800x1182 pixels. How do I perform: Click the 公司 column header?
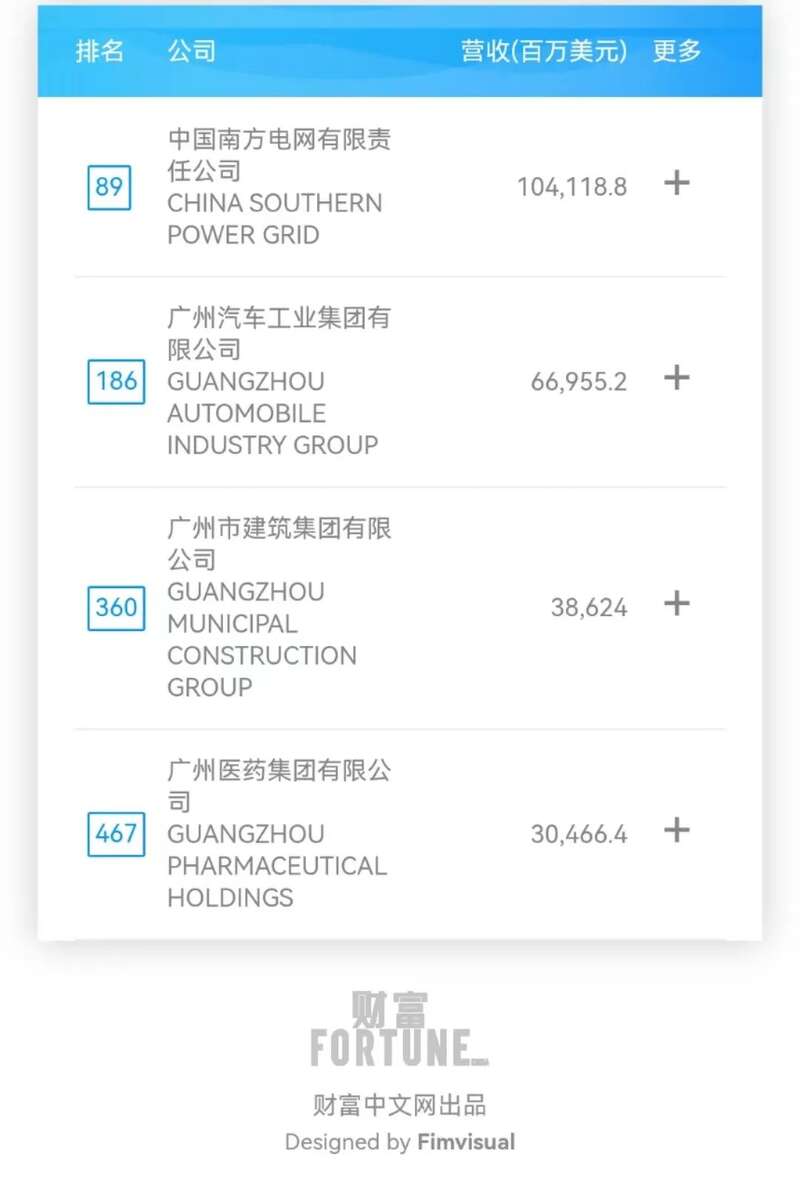(x=191, y=51)
